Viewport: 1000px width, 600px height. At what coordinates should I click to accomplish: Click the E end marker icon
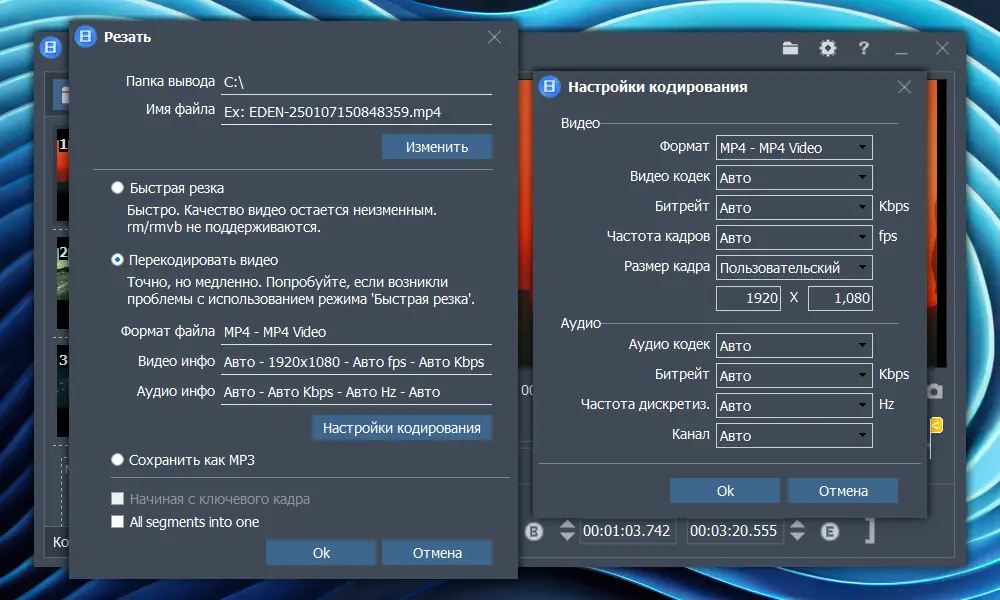click(830, 531)
